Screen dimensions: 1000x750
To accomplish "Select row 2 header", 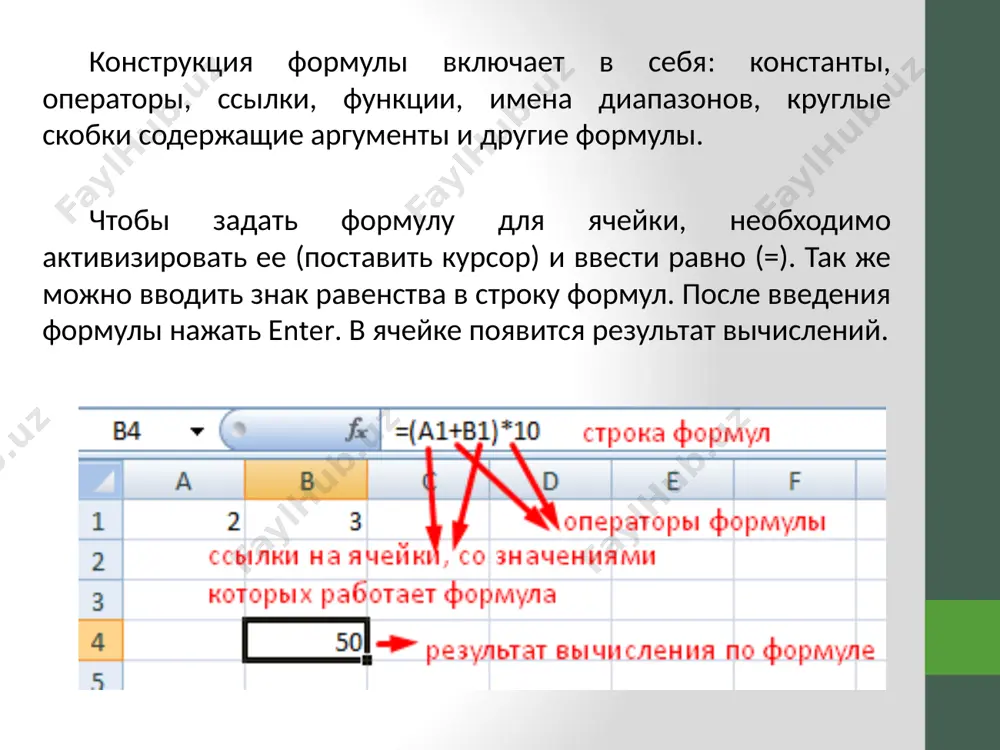I will coord(100,560).
